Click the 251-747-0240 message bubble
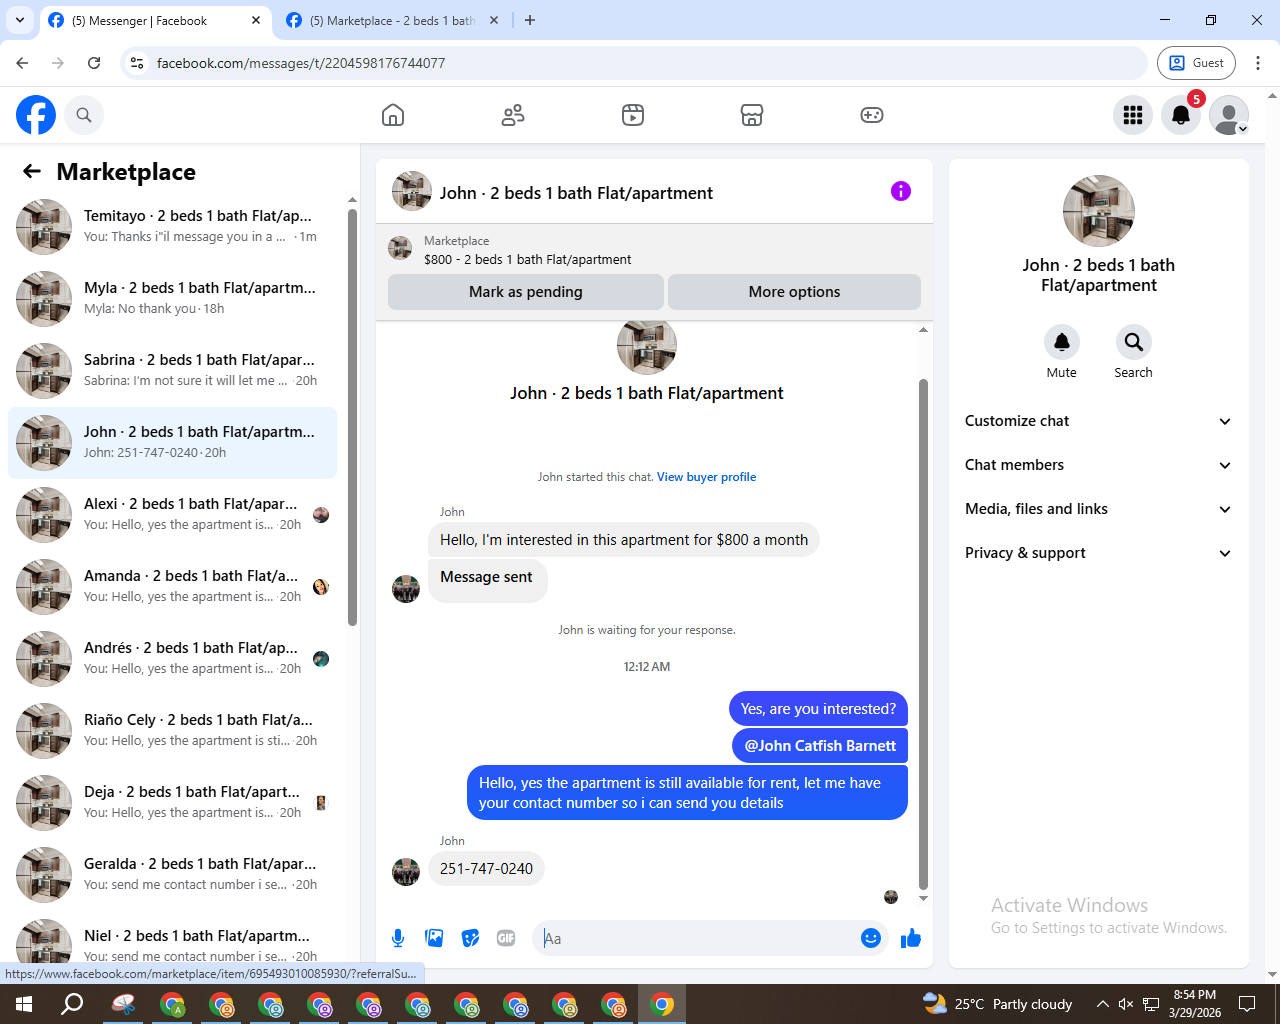1280x1024 pixels. pyautogui.click(x=486, y=869)
